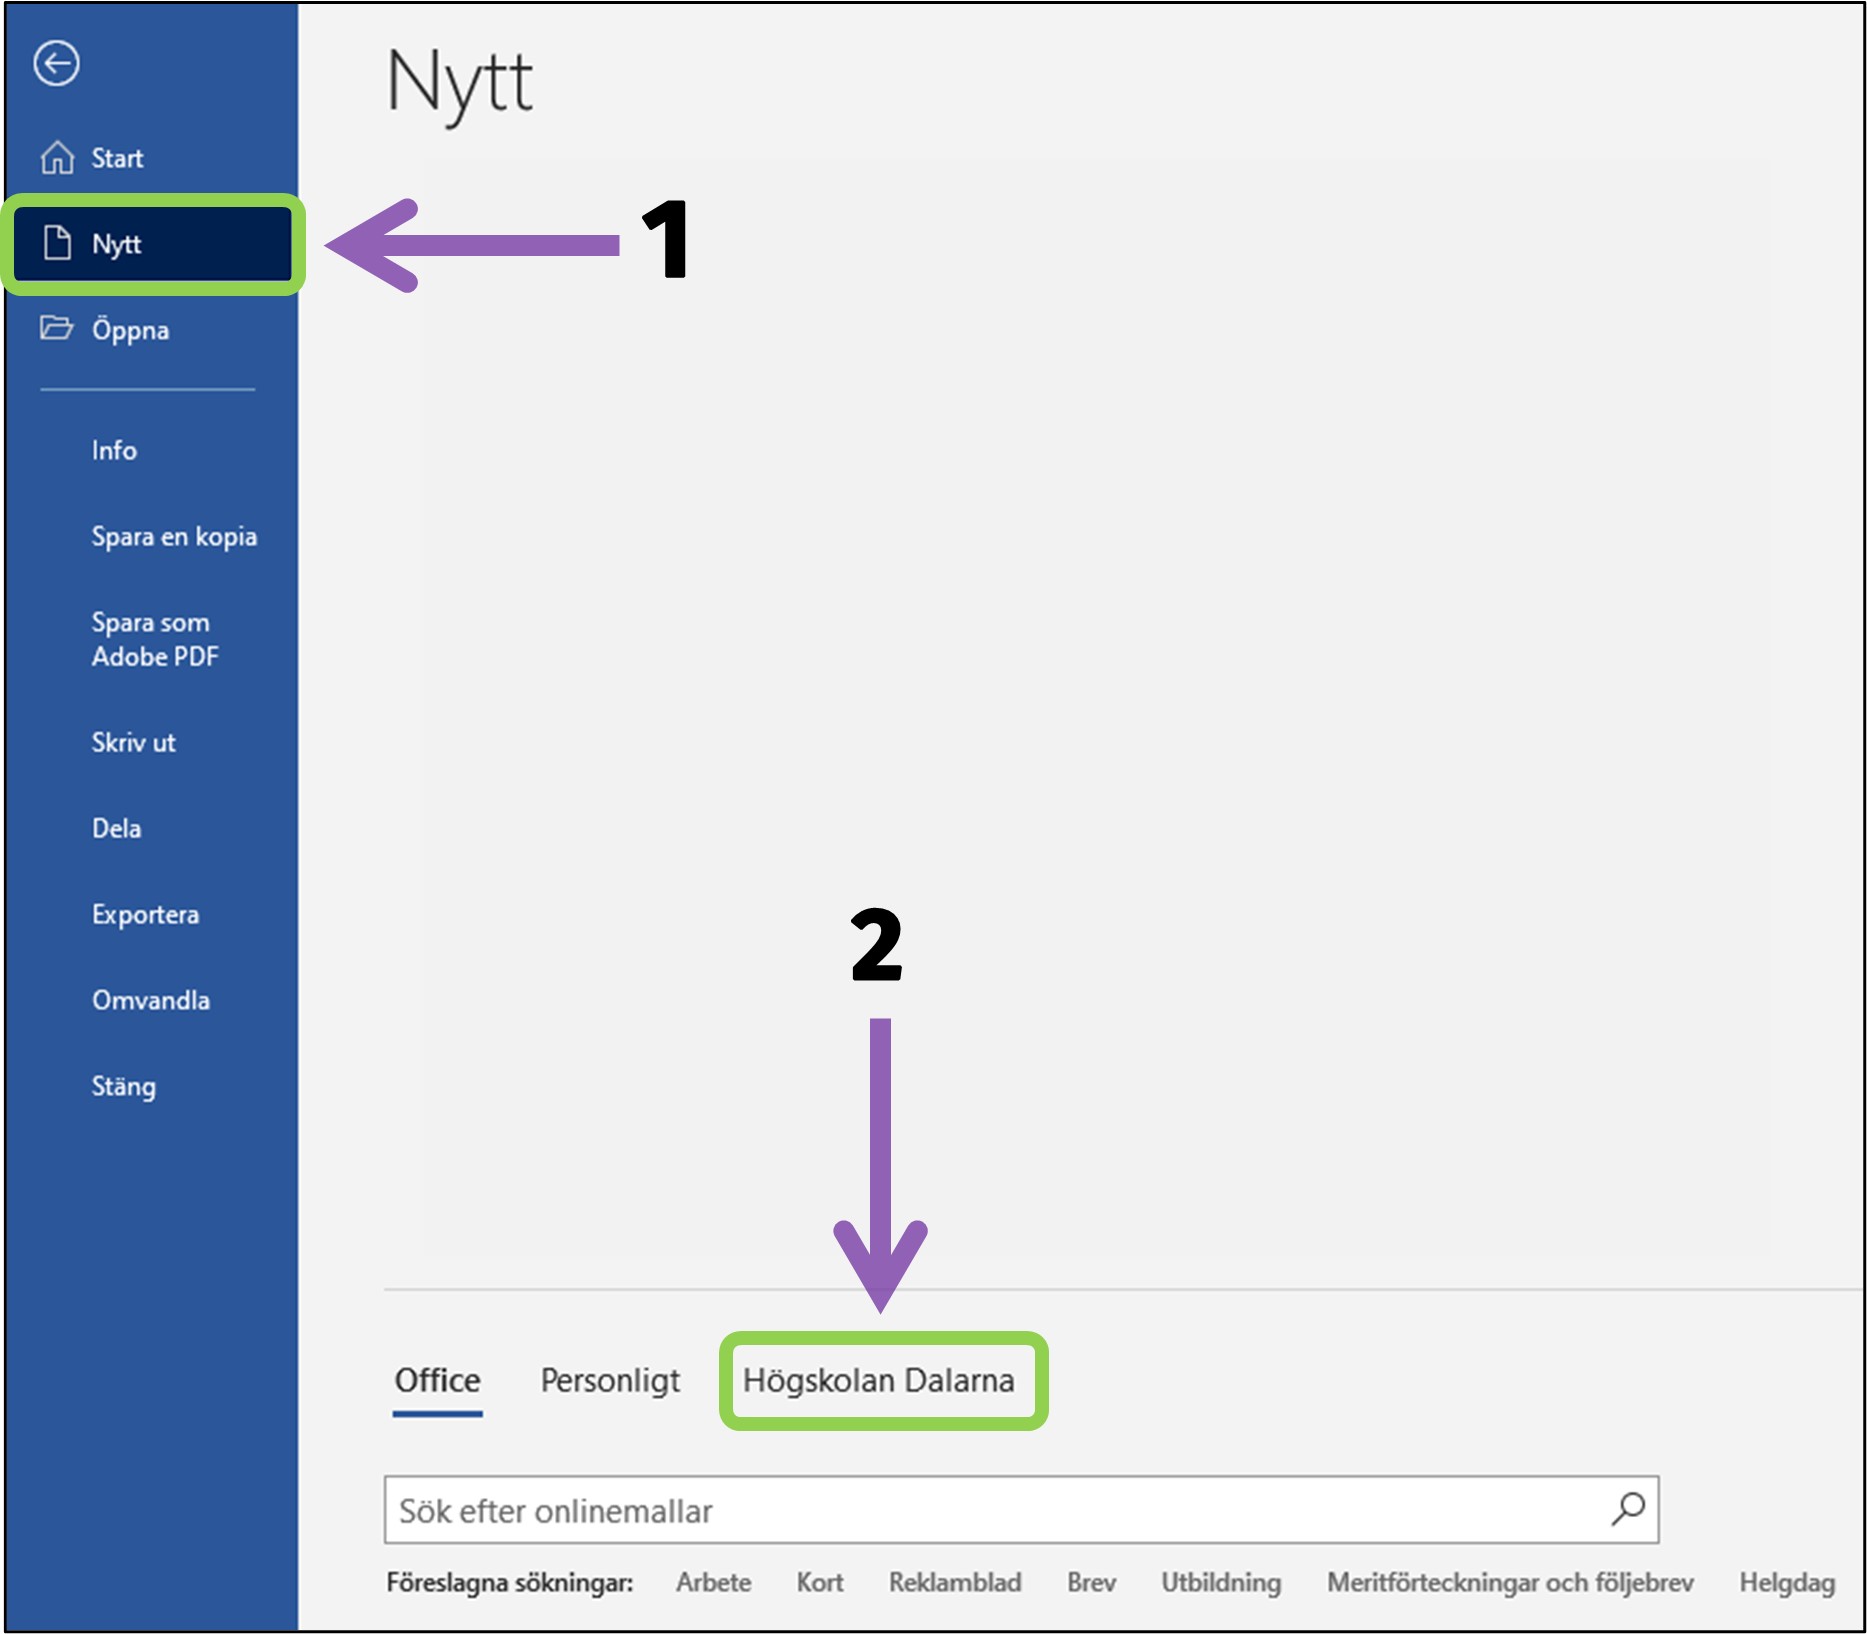Click the Start home icon
Viewport: 1867px width, 1634px height.
point(57,158)
